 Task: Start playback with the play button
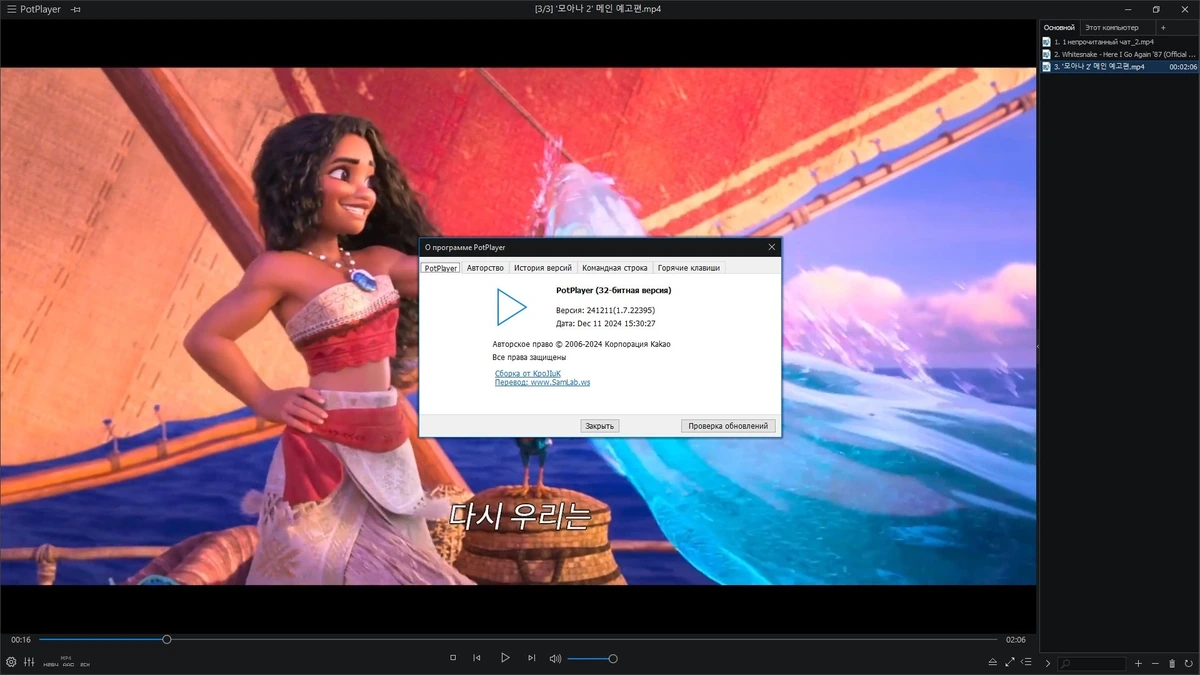click(x=505, y=658)
